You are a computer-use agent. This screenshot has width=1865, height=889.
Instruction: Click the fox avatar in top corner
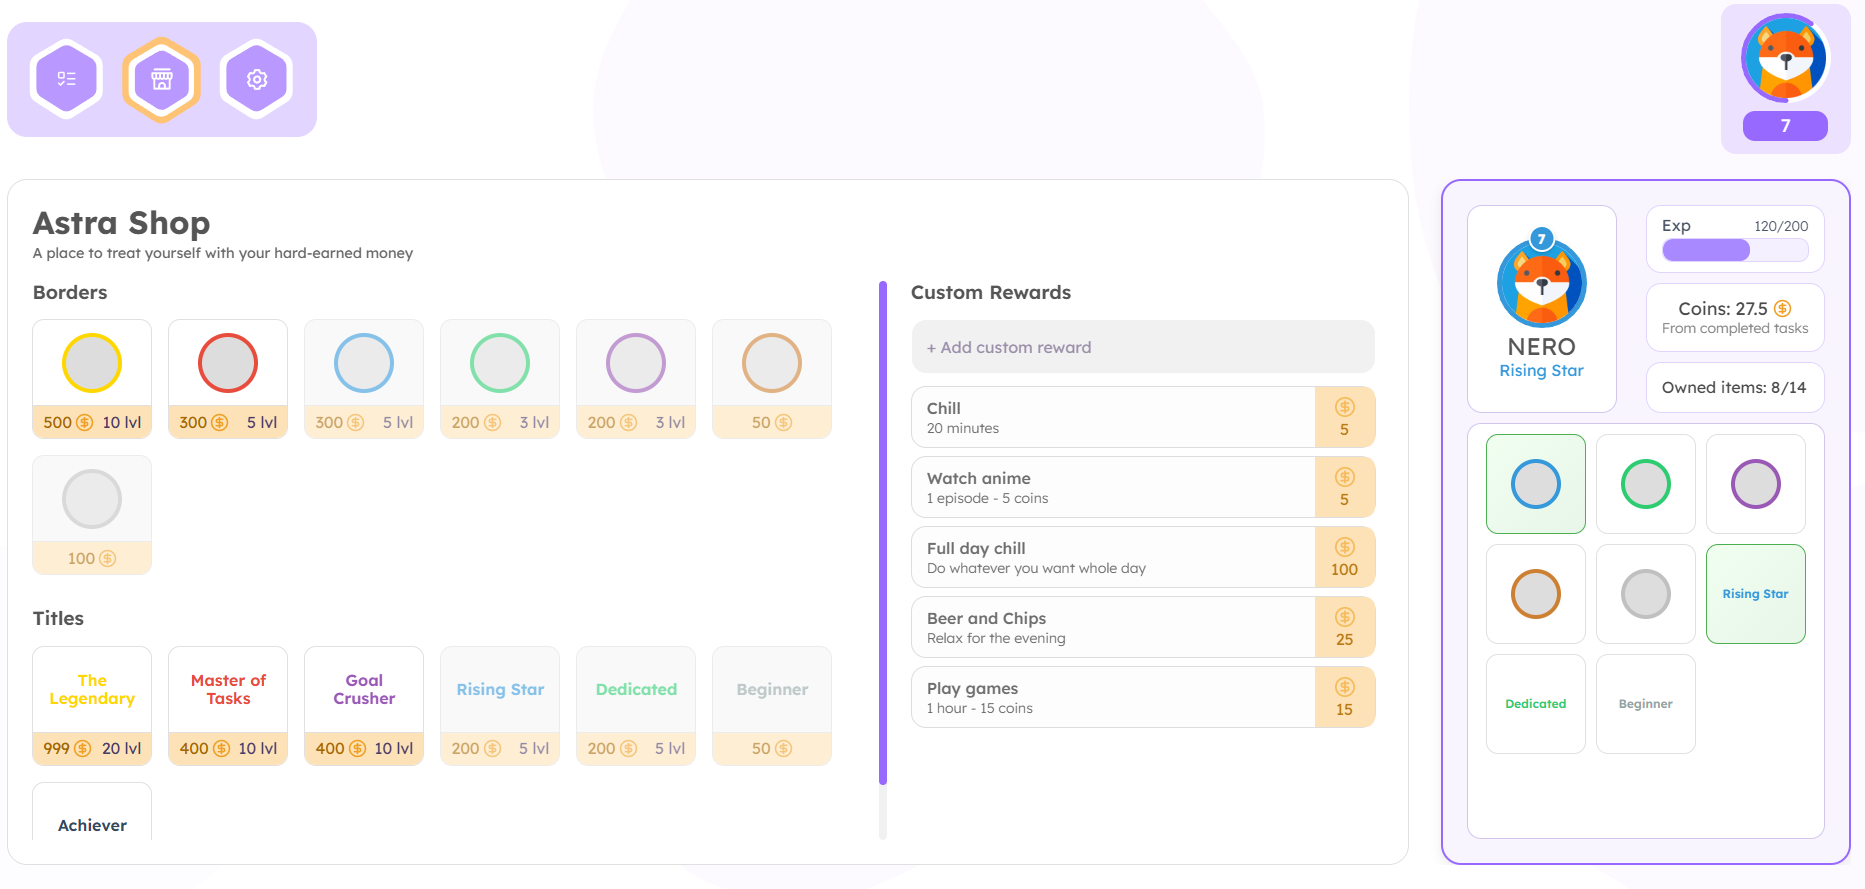(x=1785, y=58)
